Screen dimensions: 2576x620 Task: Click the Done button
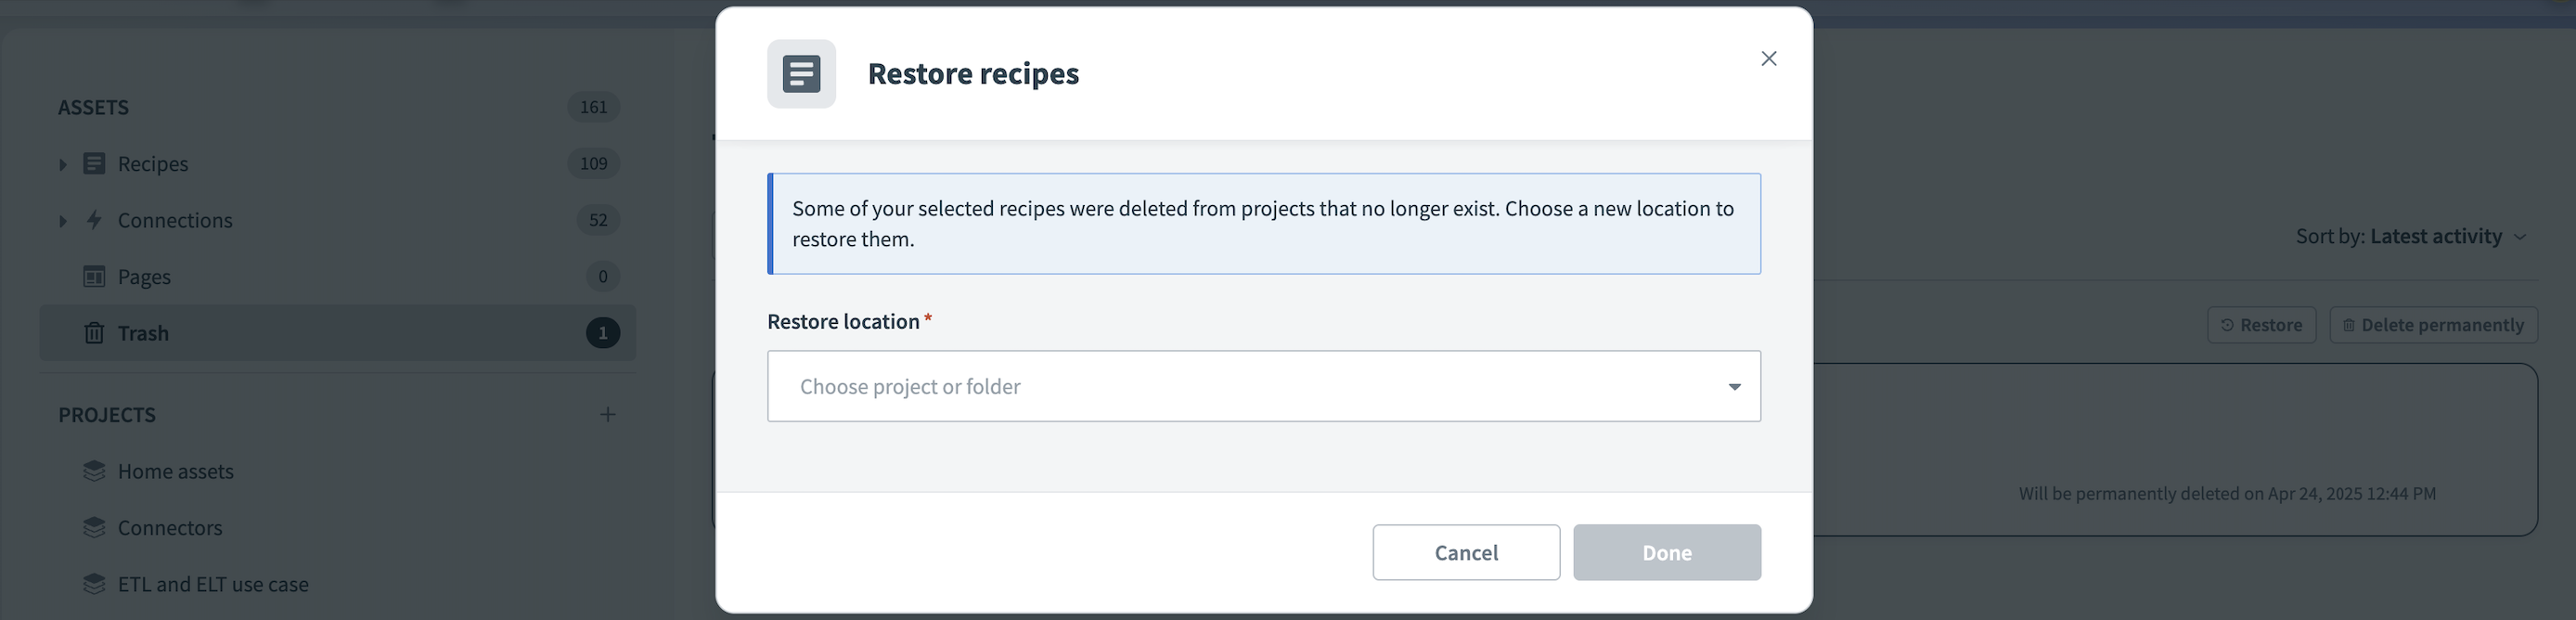(1667, 552)
